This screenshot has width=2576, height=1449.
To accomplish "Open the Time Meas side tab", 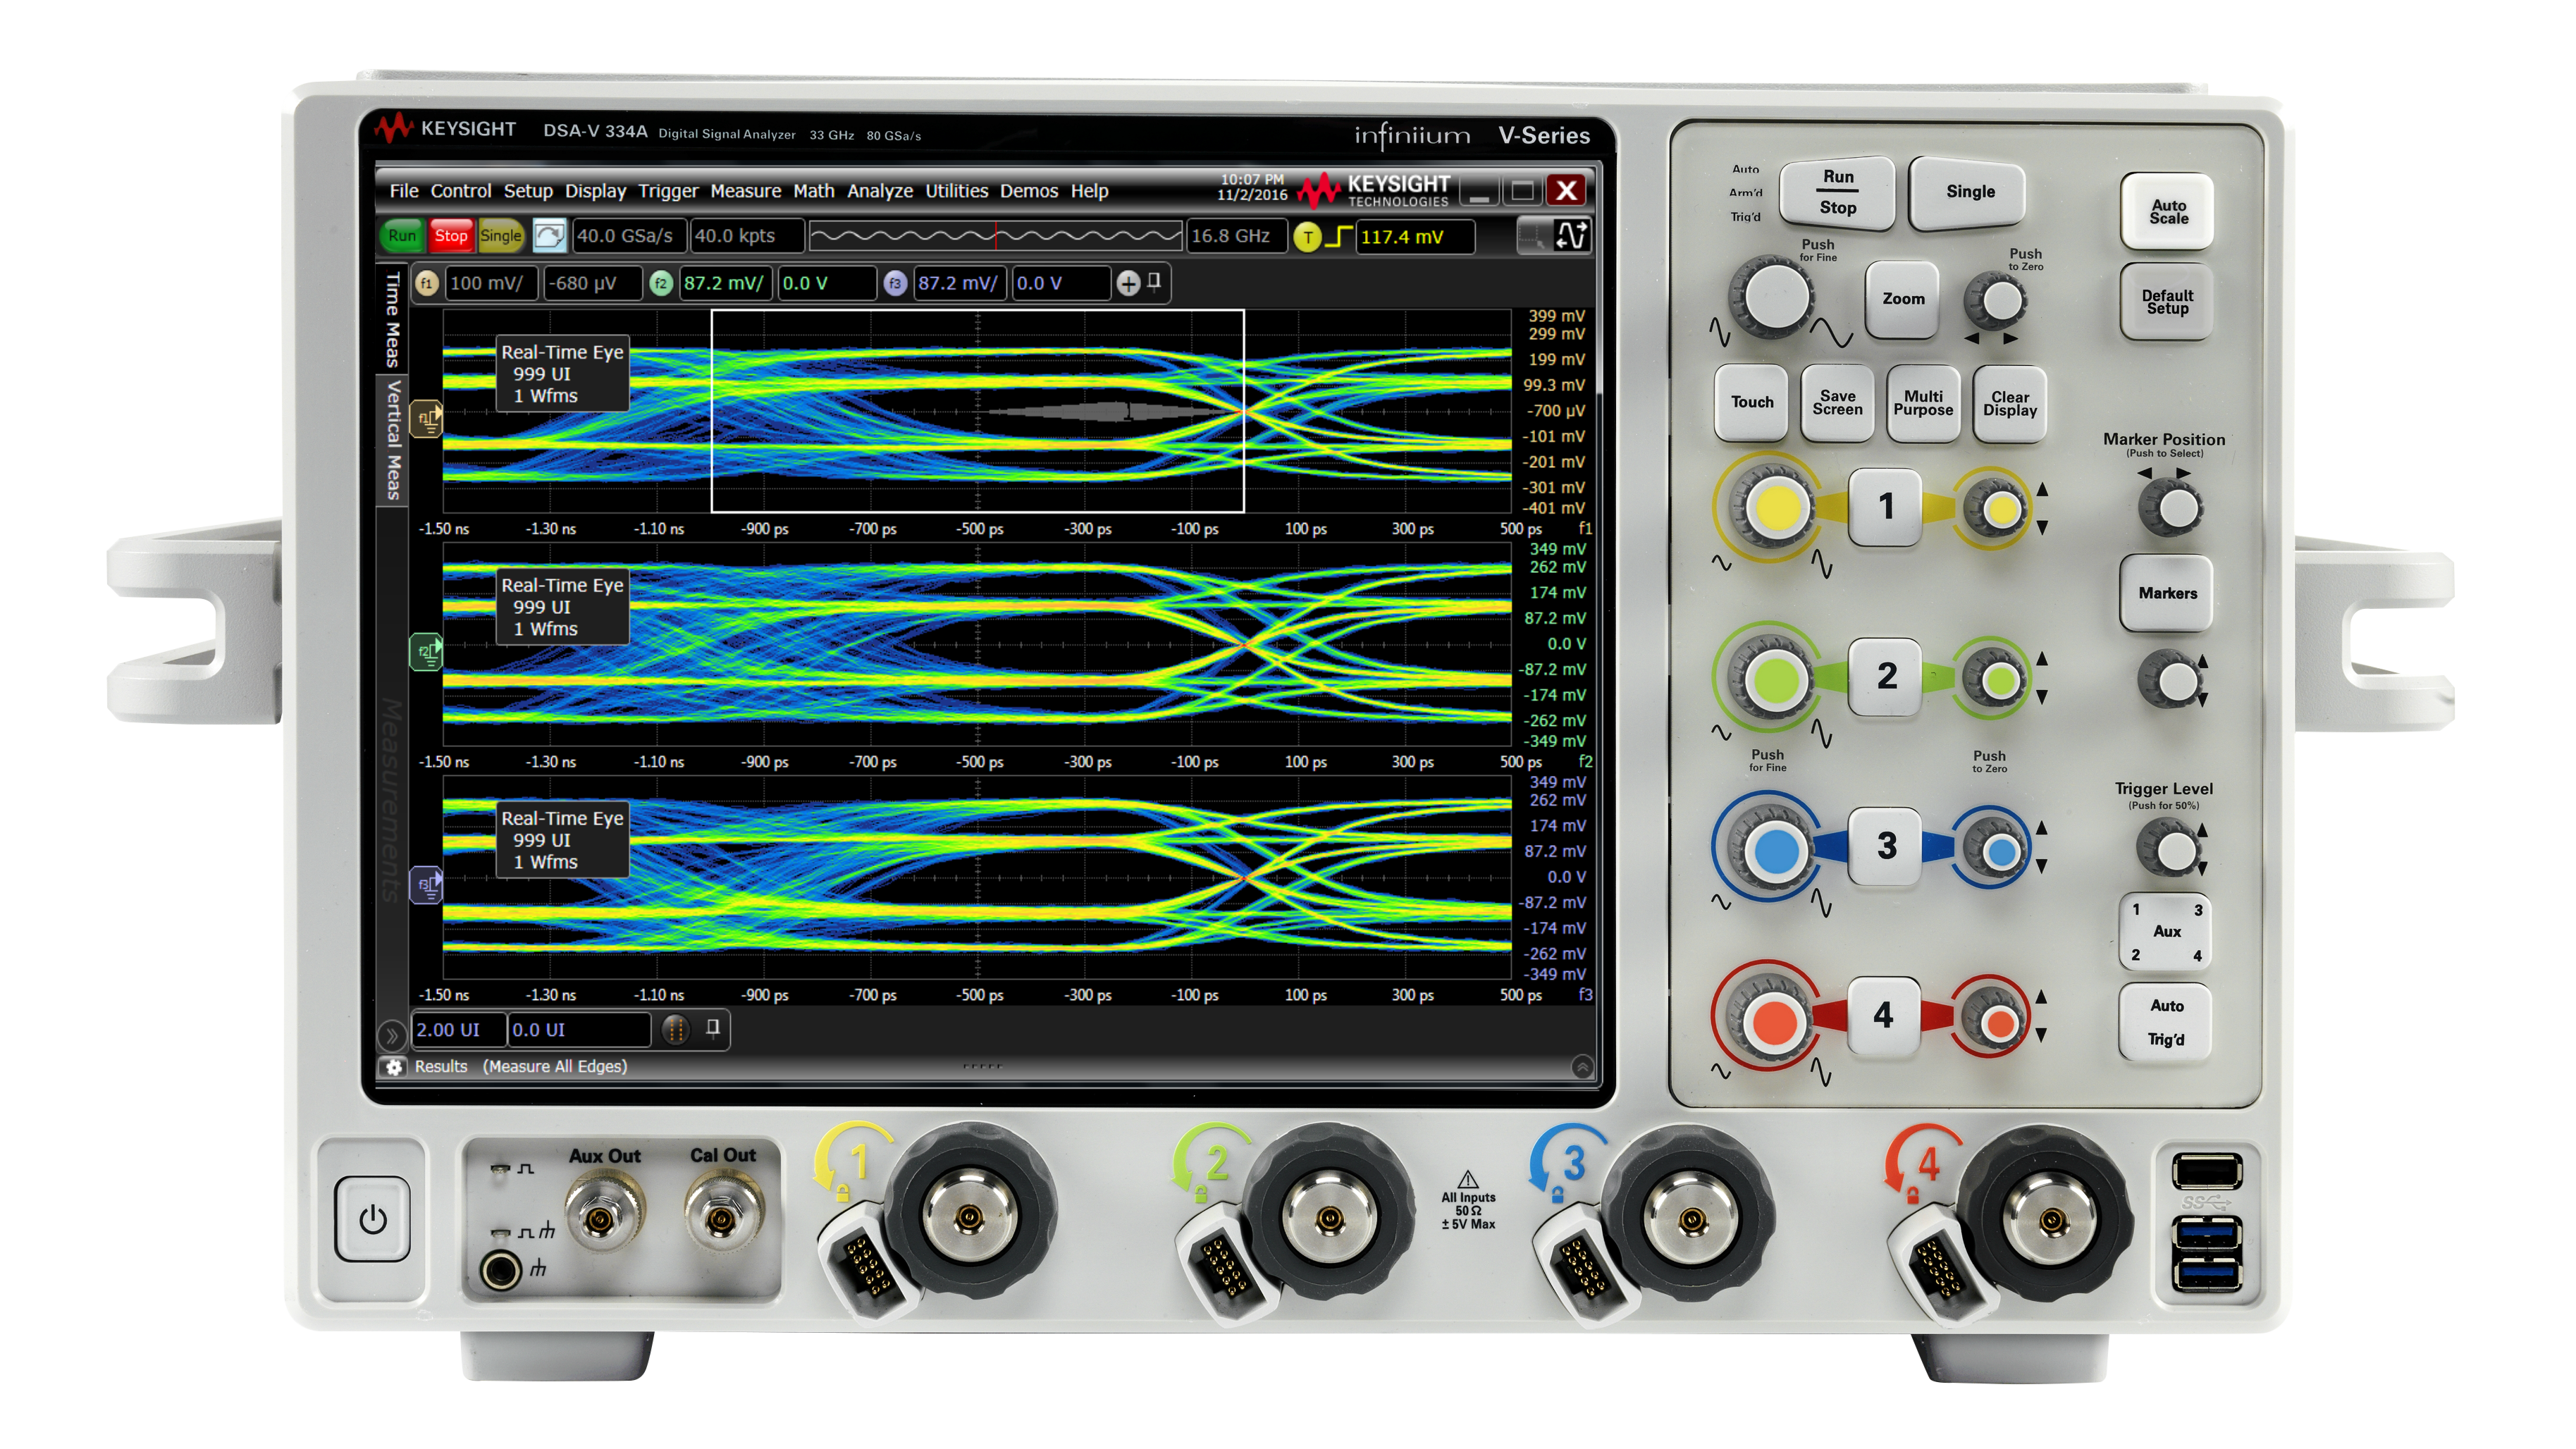I will click(x=392, y=320).
